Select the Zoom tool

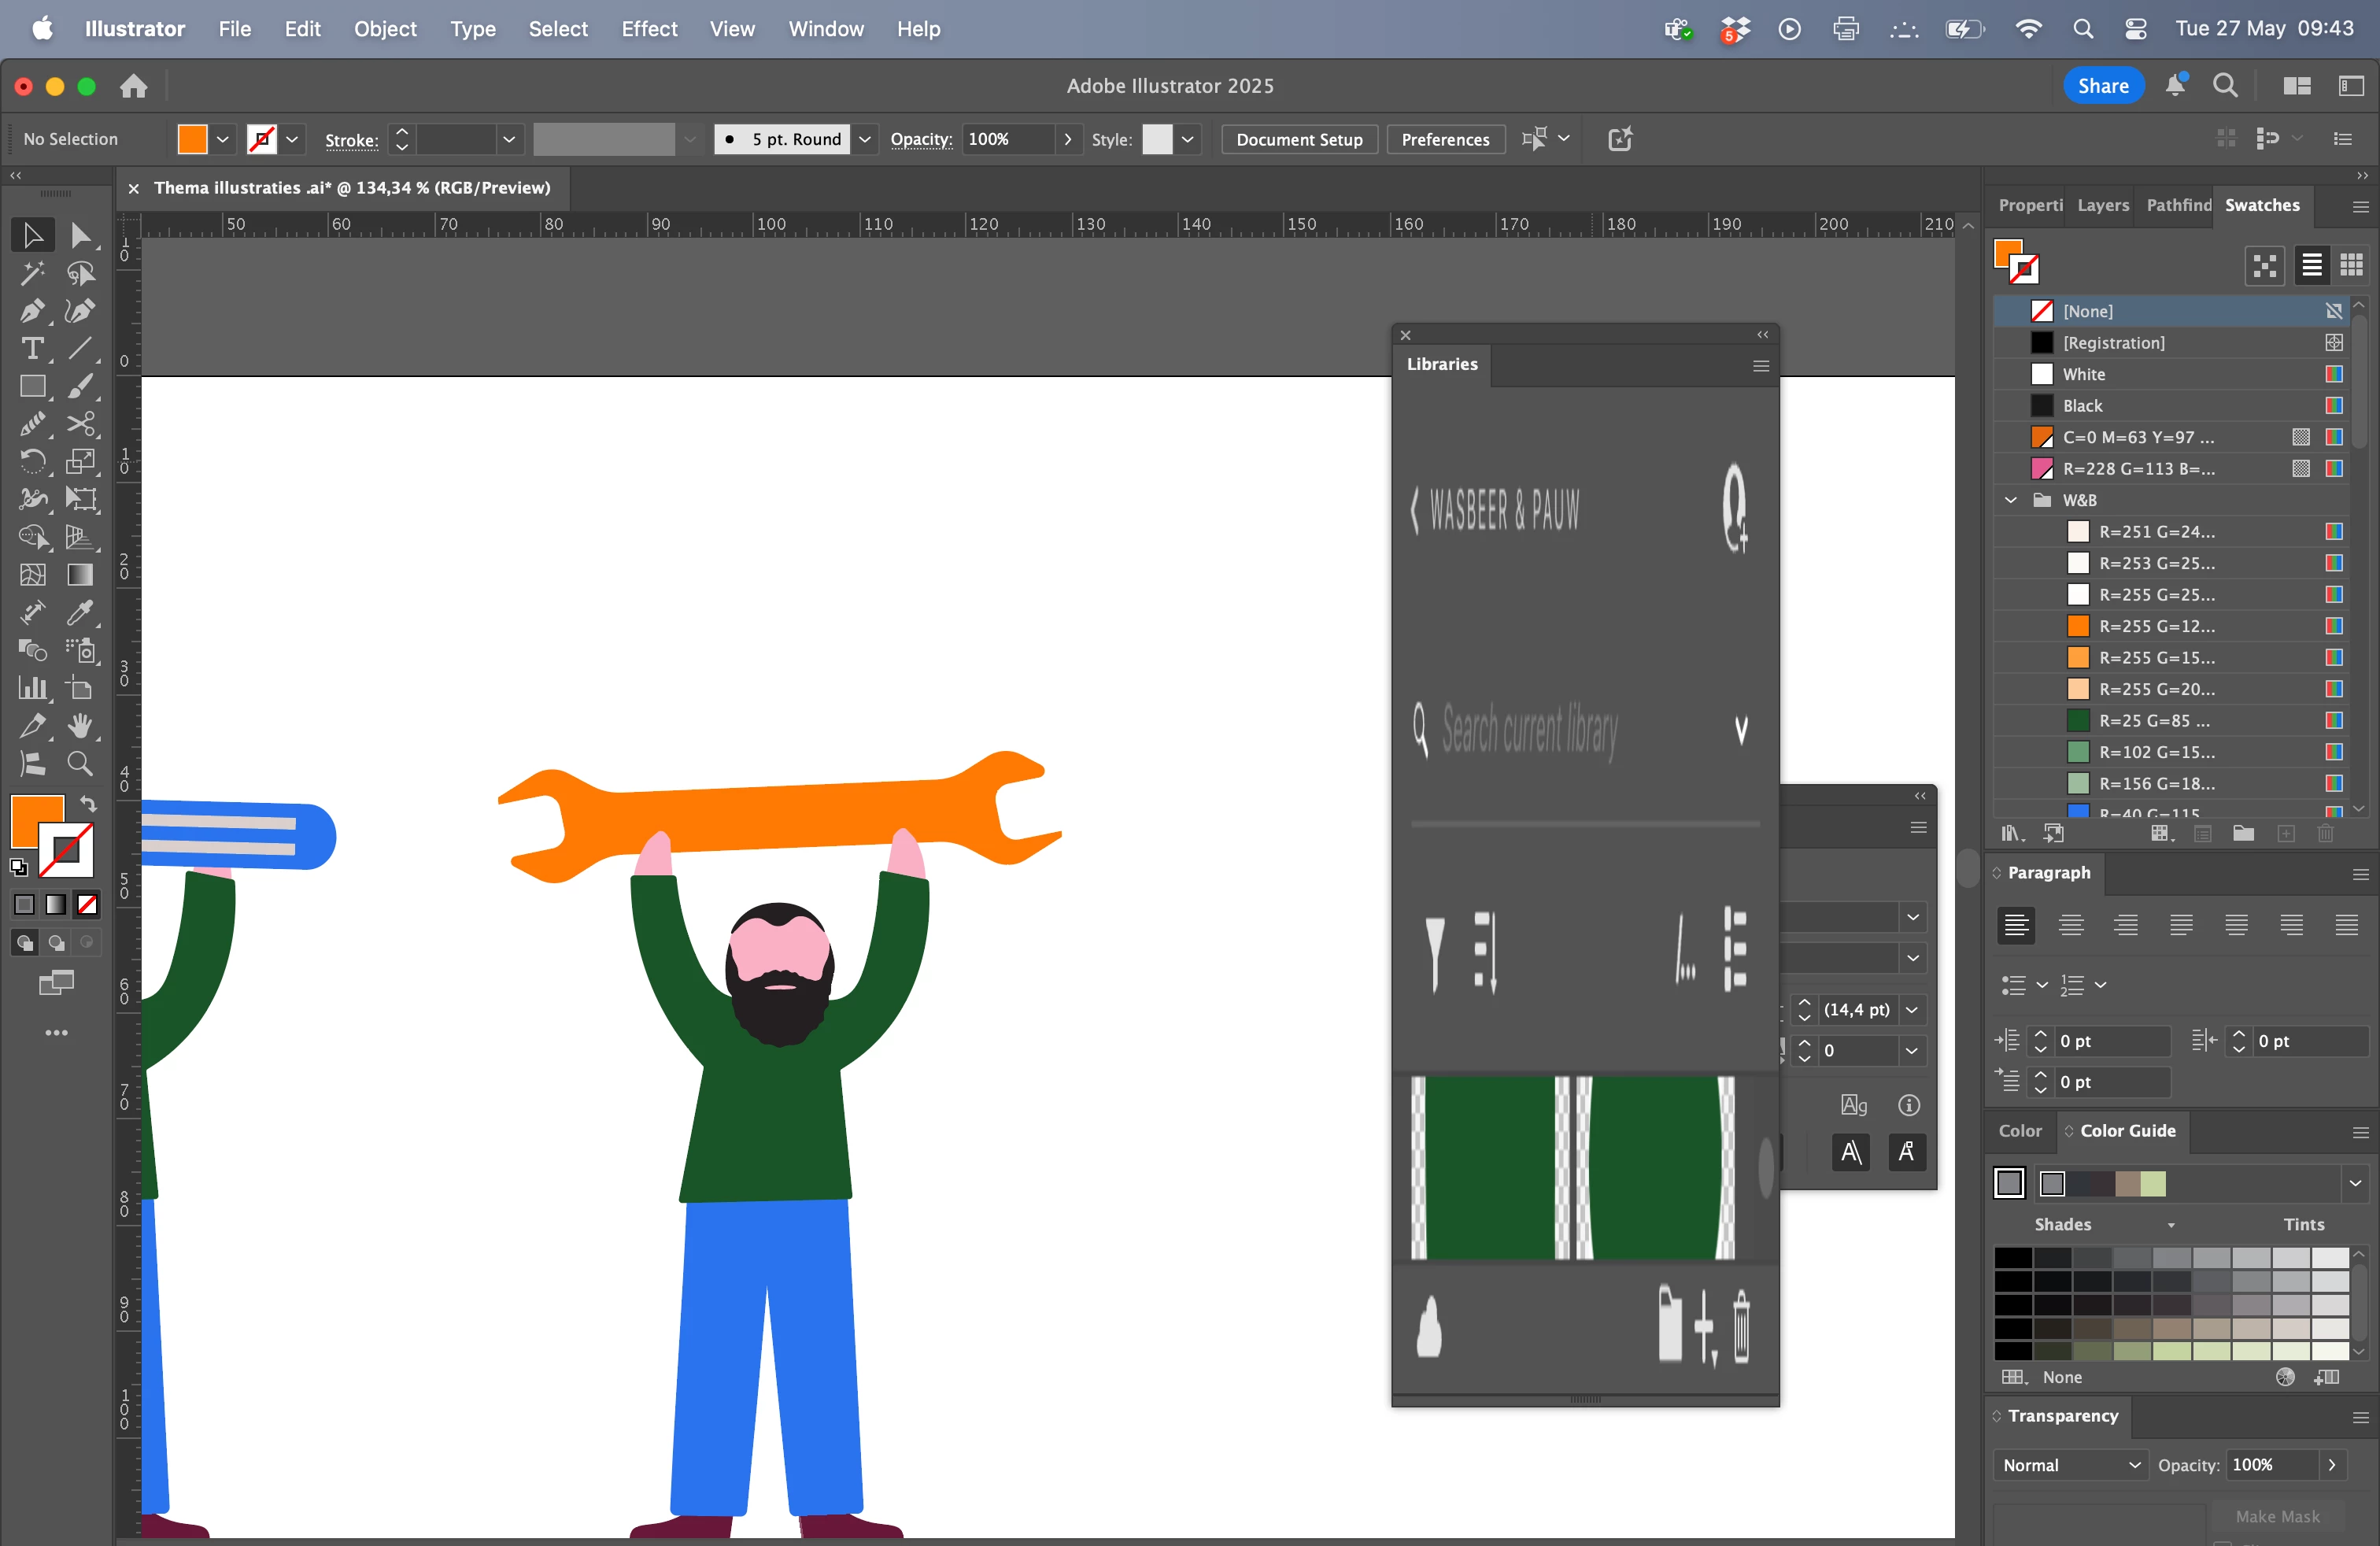point(80,764)
